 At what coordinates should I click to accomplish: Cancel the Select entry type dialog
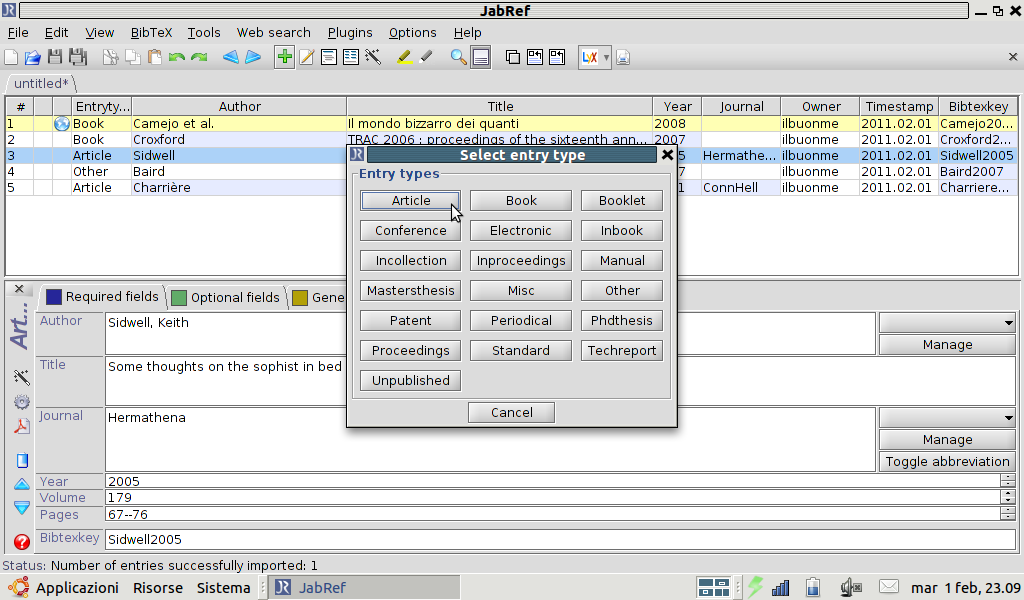[511, 413]
